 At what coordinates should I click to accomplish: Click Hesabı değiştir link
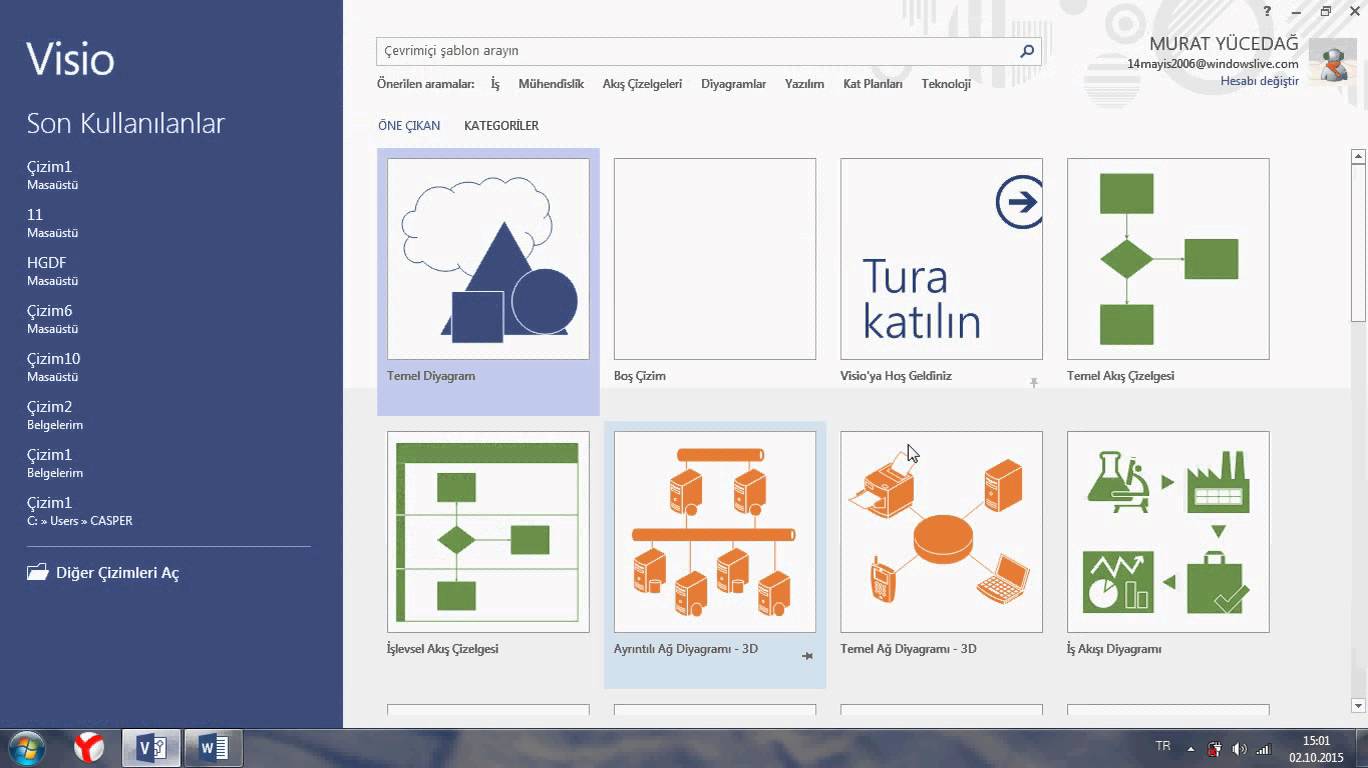click(1259, 81)
